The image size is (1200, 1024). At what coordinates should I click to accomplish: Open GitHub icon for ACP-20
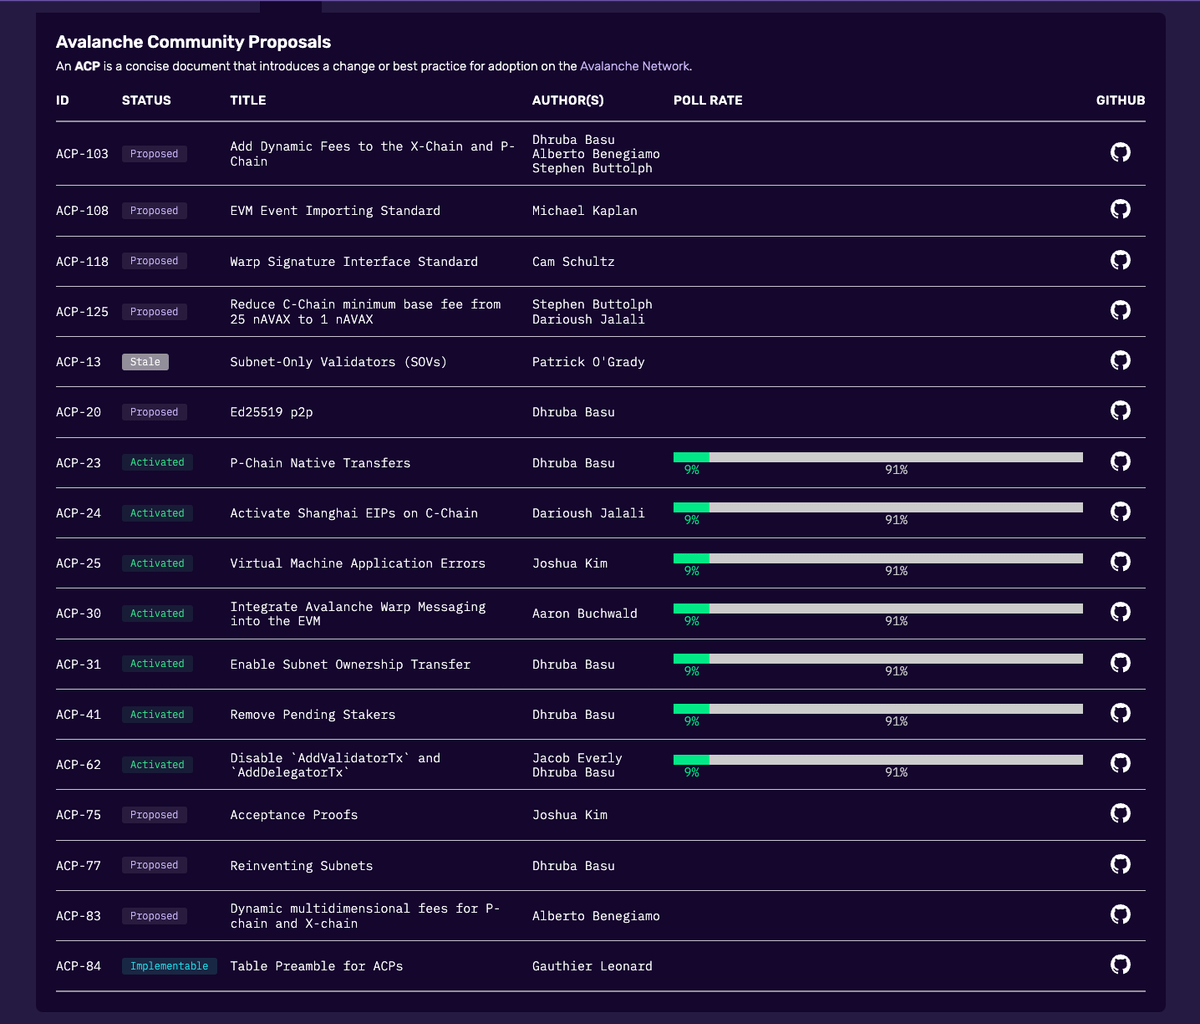tap(1120, 411)
